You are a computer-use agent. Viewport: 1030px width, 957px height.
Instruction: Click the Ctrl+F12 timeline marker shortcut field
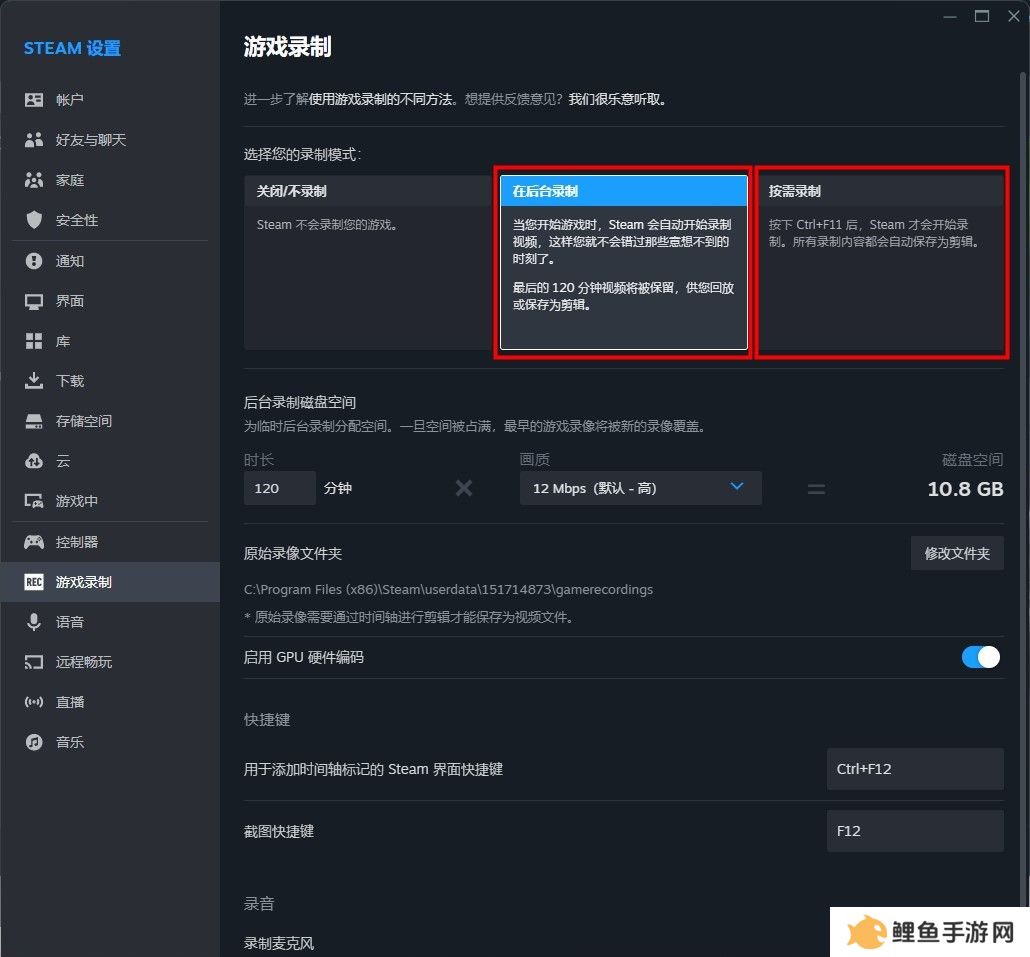point(915,768)
